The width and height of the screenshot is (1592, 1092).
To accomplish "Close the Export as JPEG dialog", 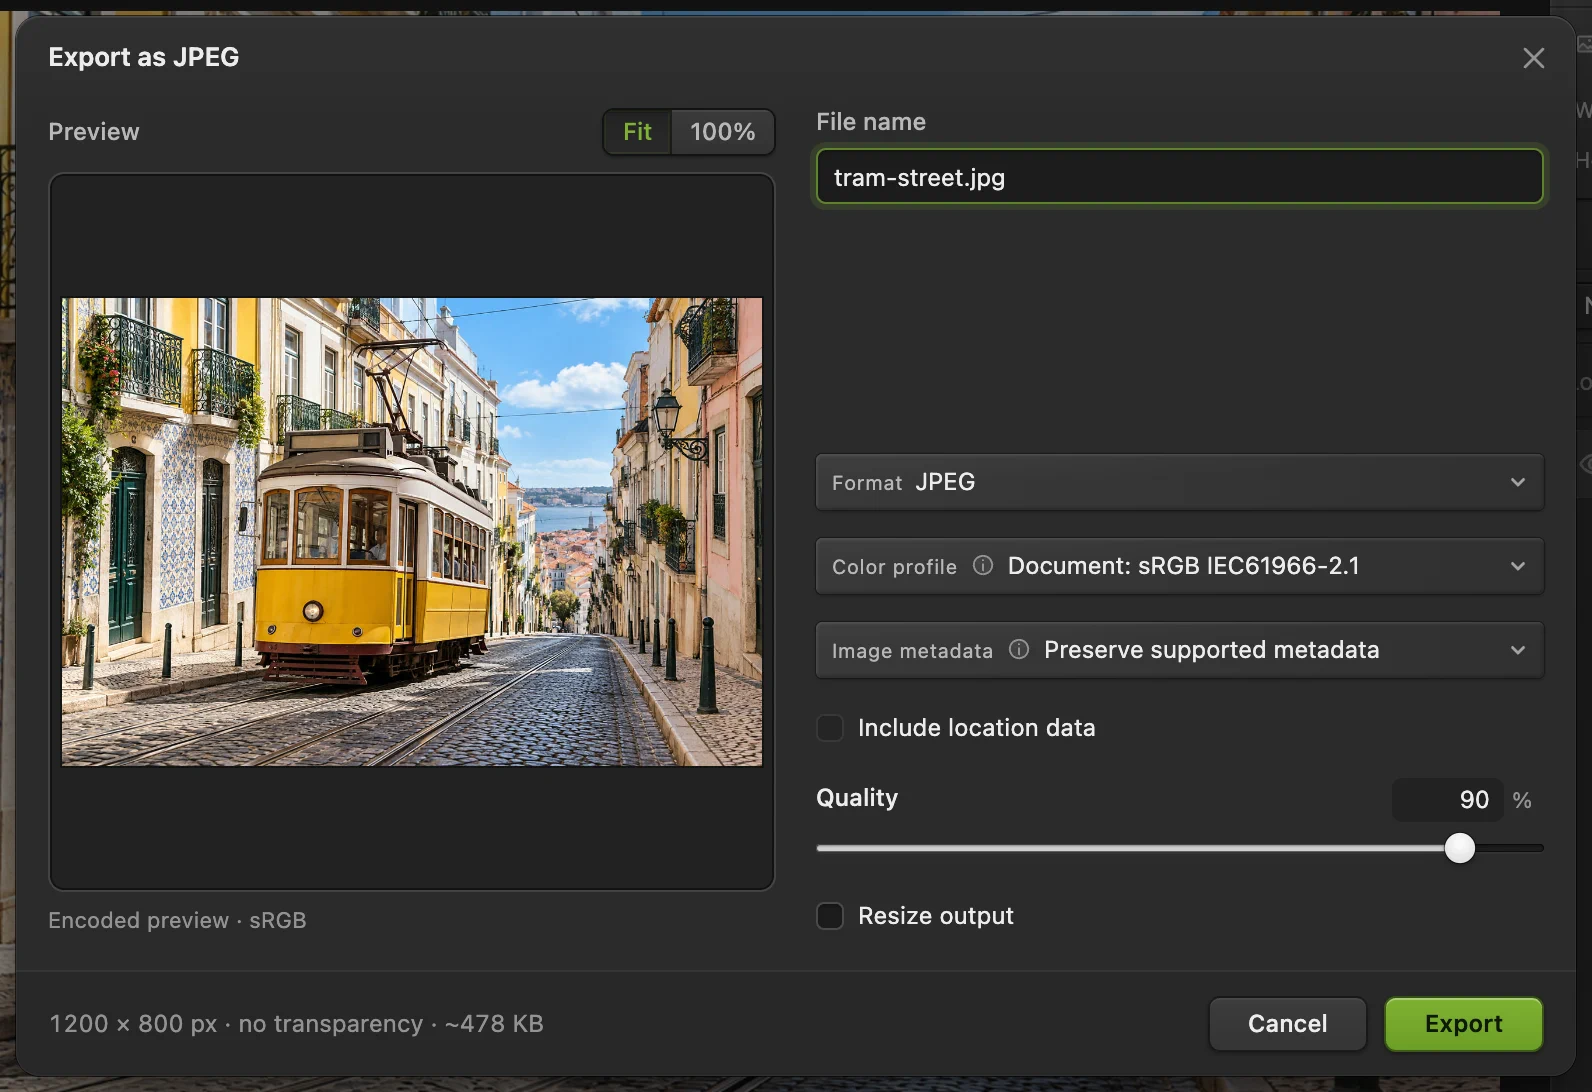I will 1533,58.
